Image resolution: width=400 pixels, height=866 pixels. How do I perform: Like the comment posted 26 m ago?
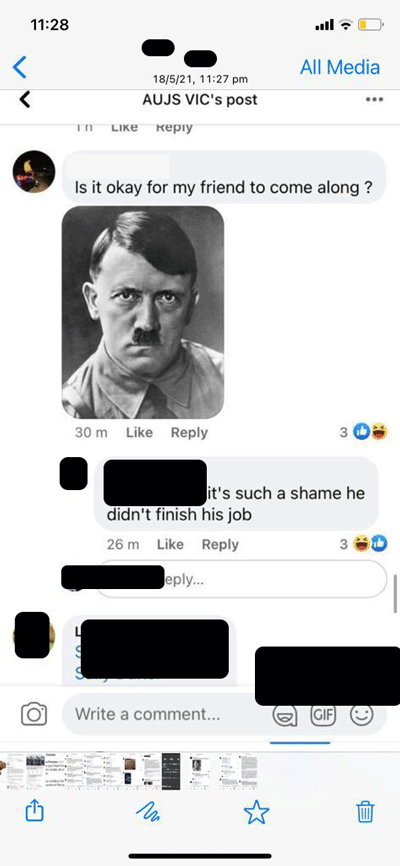coord(170,544)
